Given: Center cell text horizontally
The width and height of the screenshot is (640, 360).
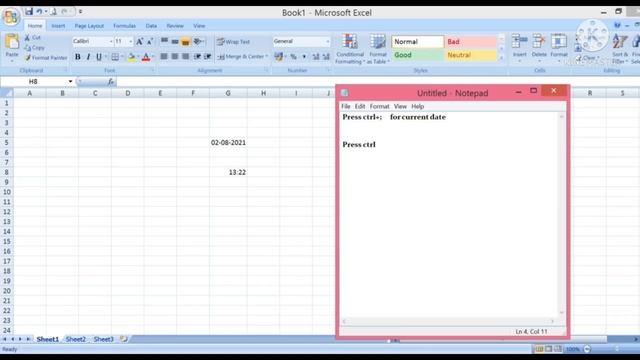Looking at the screenshot, I should coord(175,56).
